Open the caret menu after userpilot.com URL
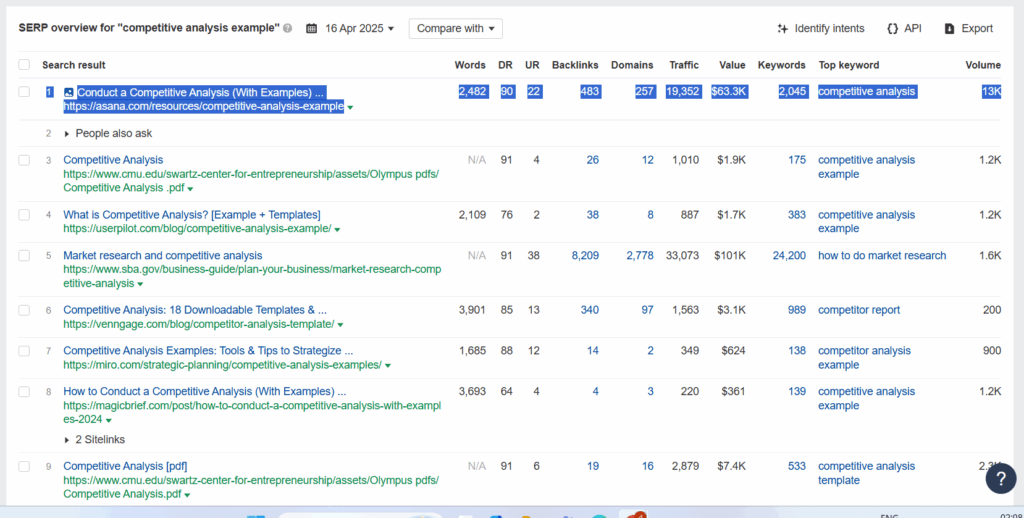Viewport: 1024px width, 518px height. (337, 229)
